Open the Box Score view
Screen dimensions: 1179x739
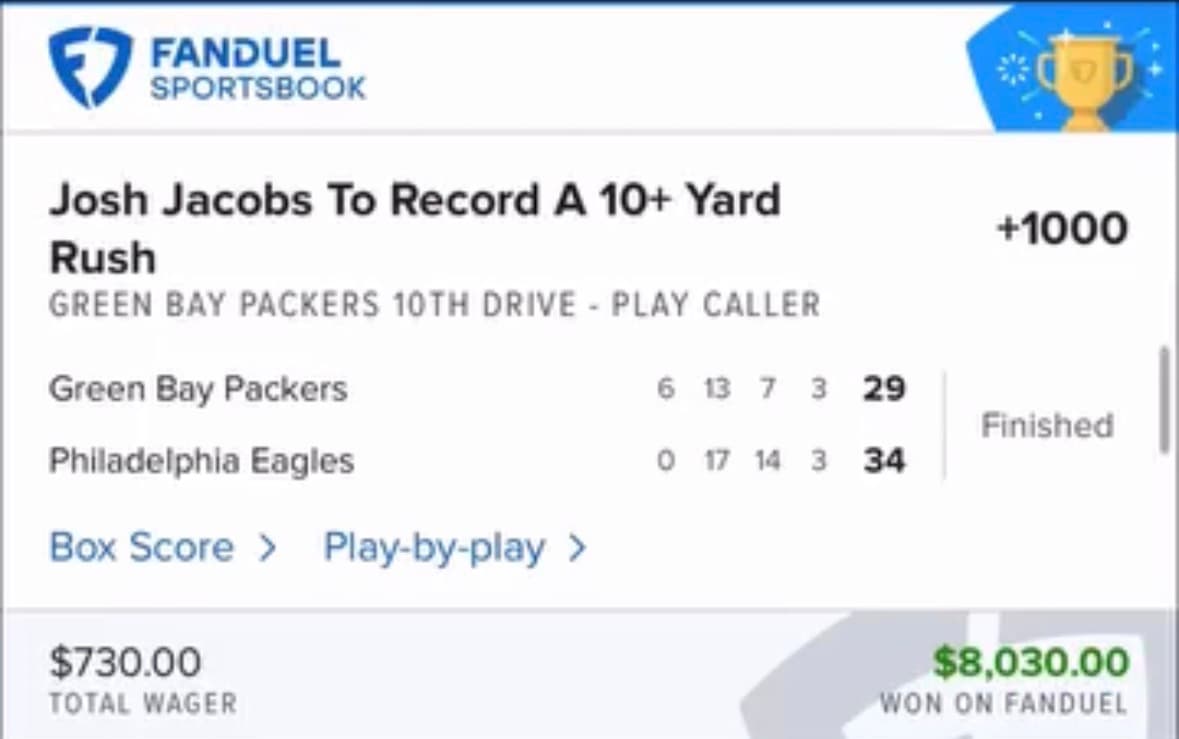coord(141,547)
